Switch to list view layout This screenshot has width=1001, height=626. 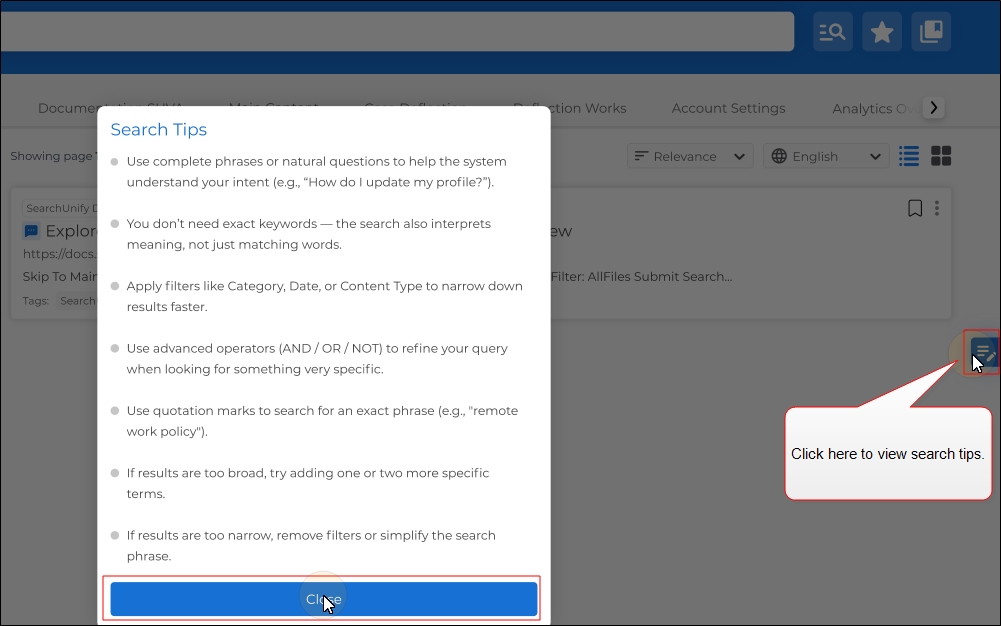(908, 156)
